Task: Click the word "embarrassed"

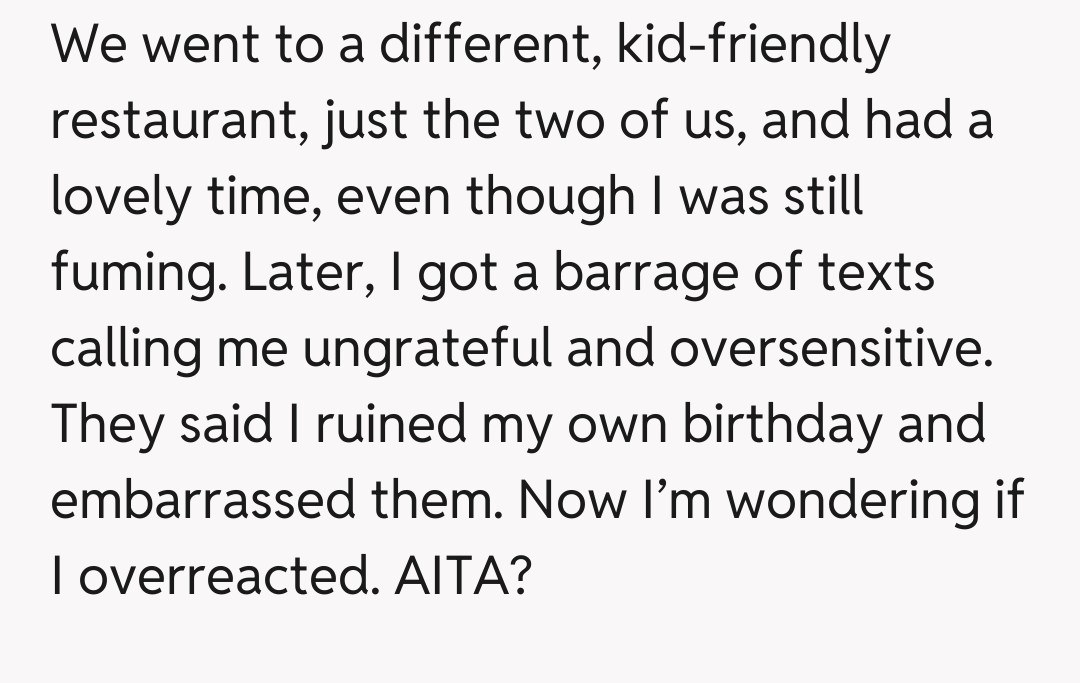Action: [203, 499]
